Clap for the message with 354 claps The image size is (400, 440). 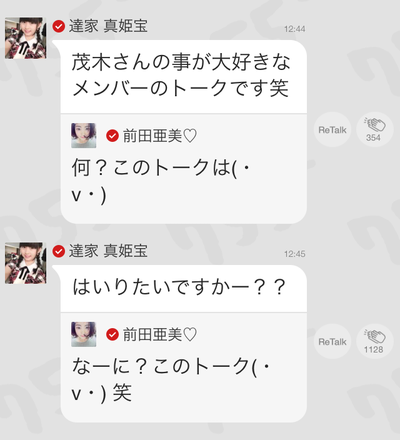(x=374, y=130)
